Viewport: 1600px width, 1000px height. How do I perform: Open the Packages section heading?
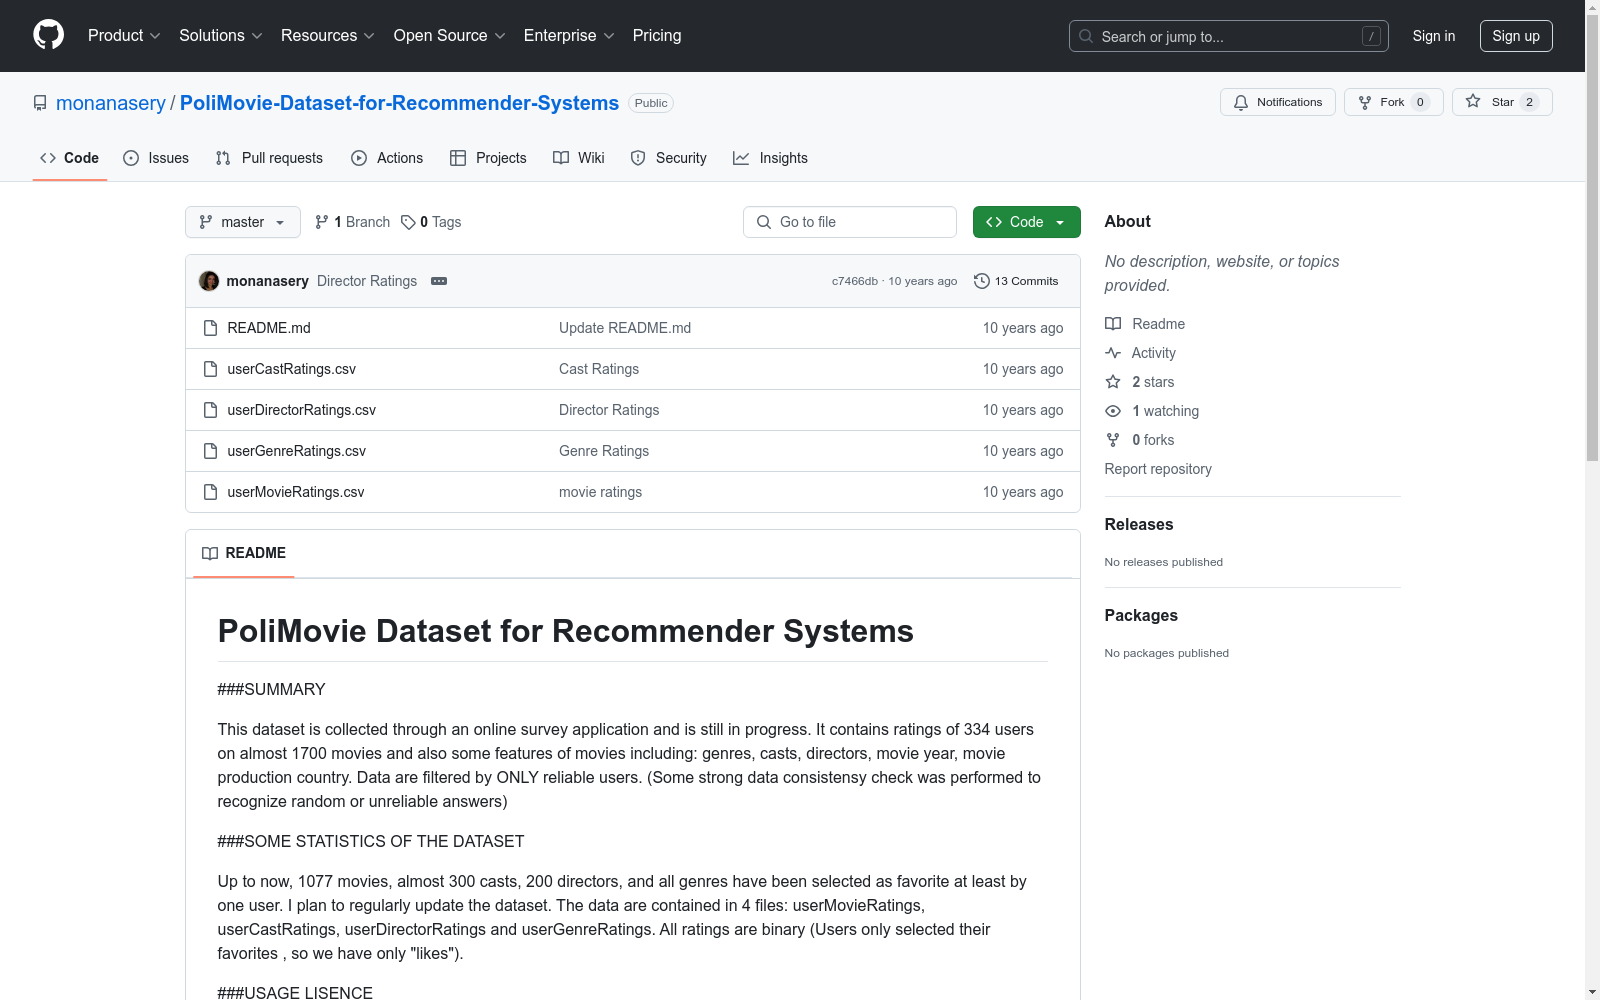point(1141,615)
